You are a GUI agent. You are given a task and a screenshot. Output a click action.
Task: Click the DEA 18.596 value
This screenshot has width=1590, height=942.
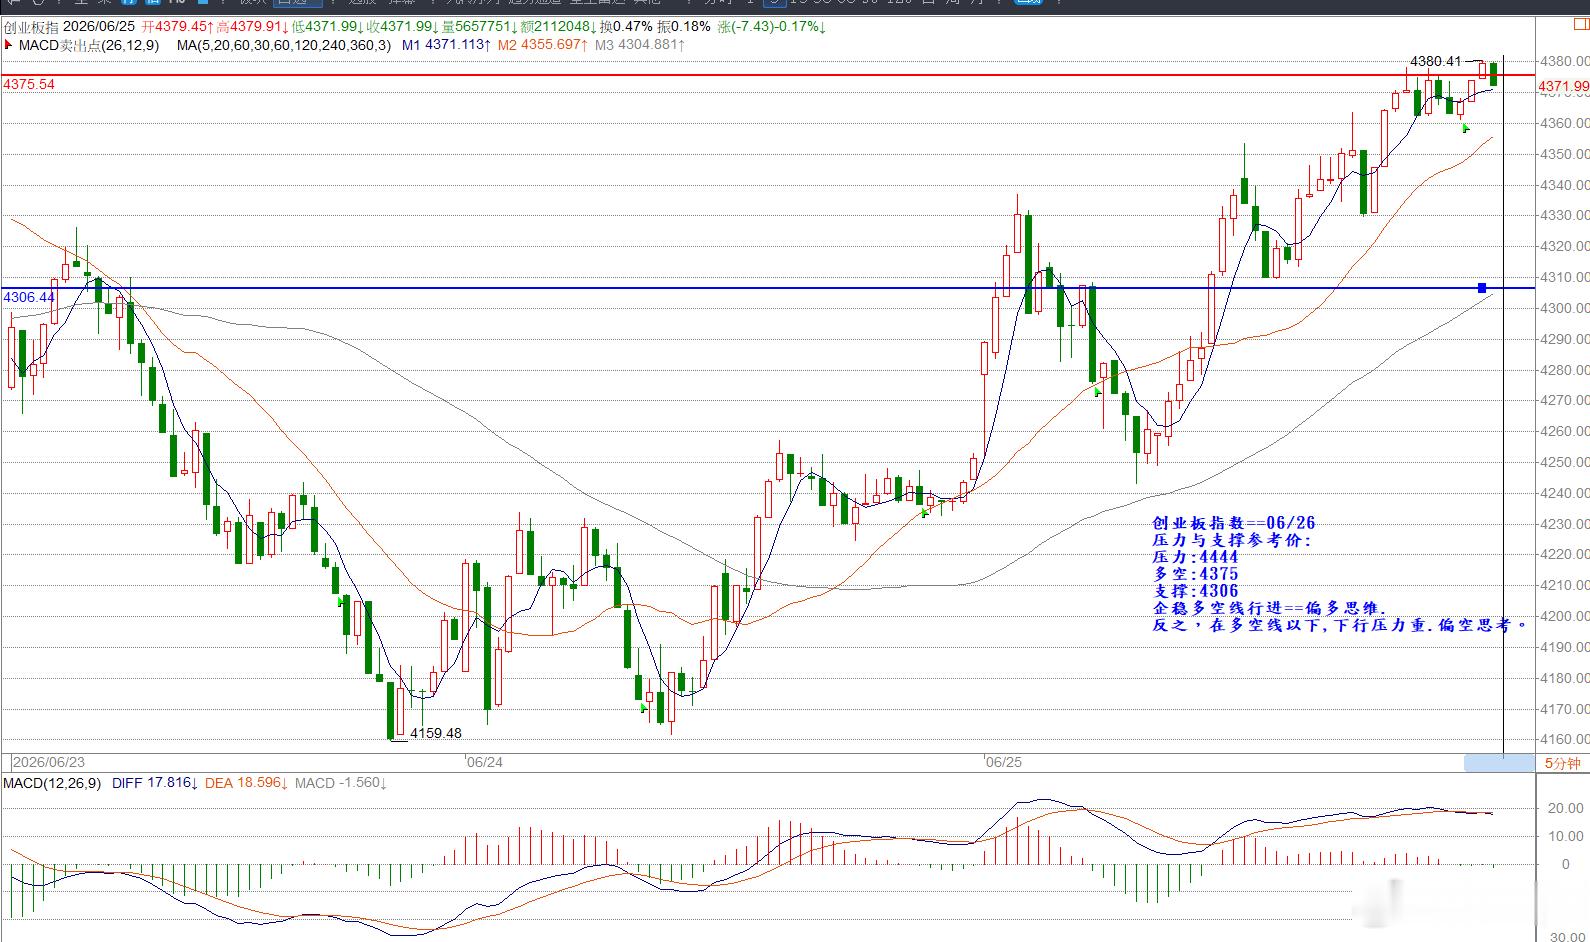coord(246,783)
